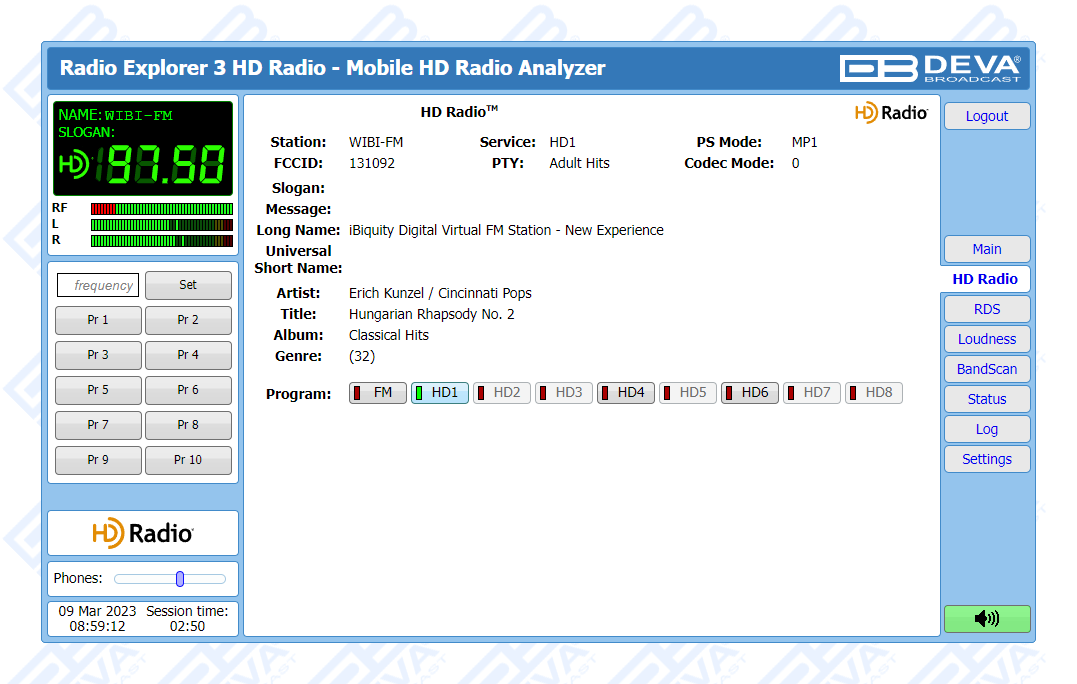Adjust the Phones volume slider

[180, 579]
